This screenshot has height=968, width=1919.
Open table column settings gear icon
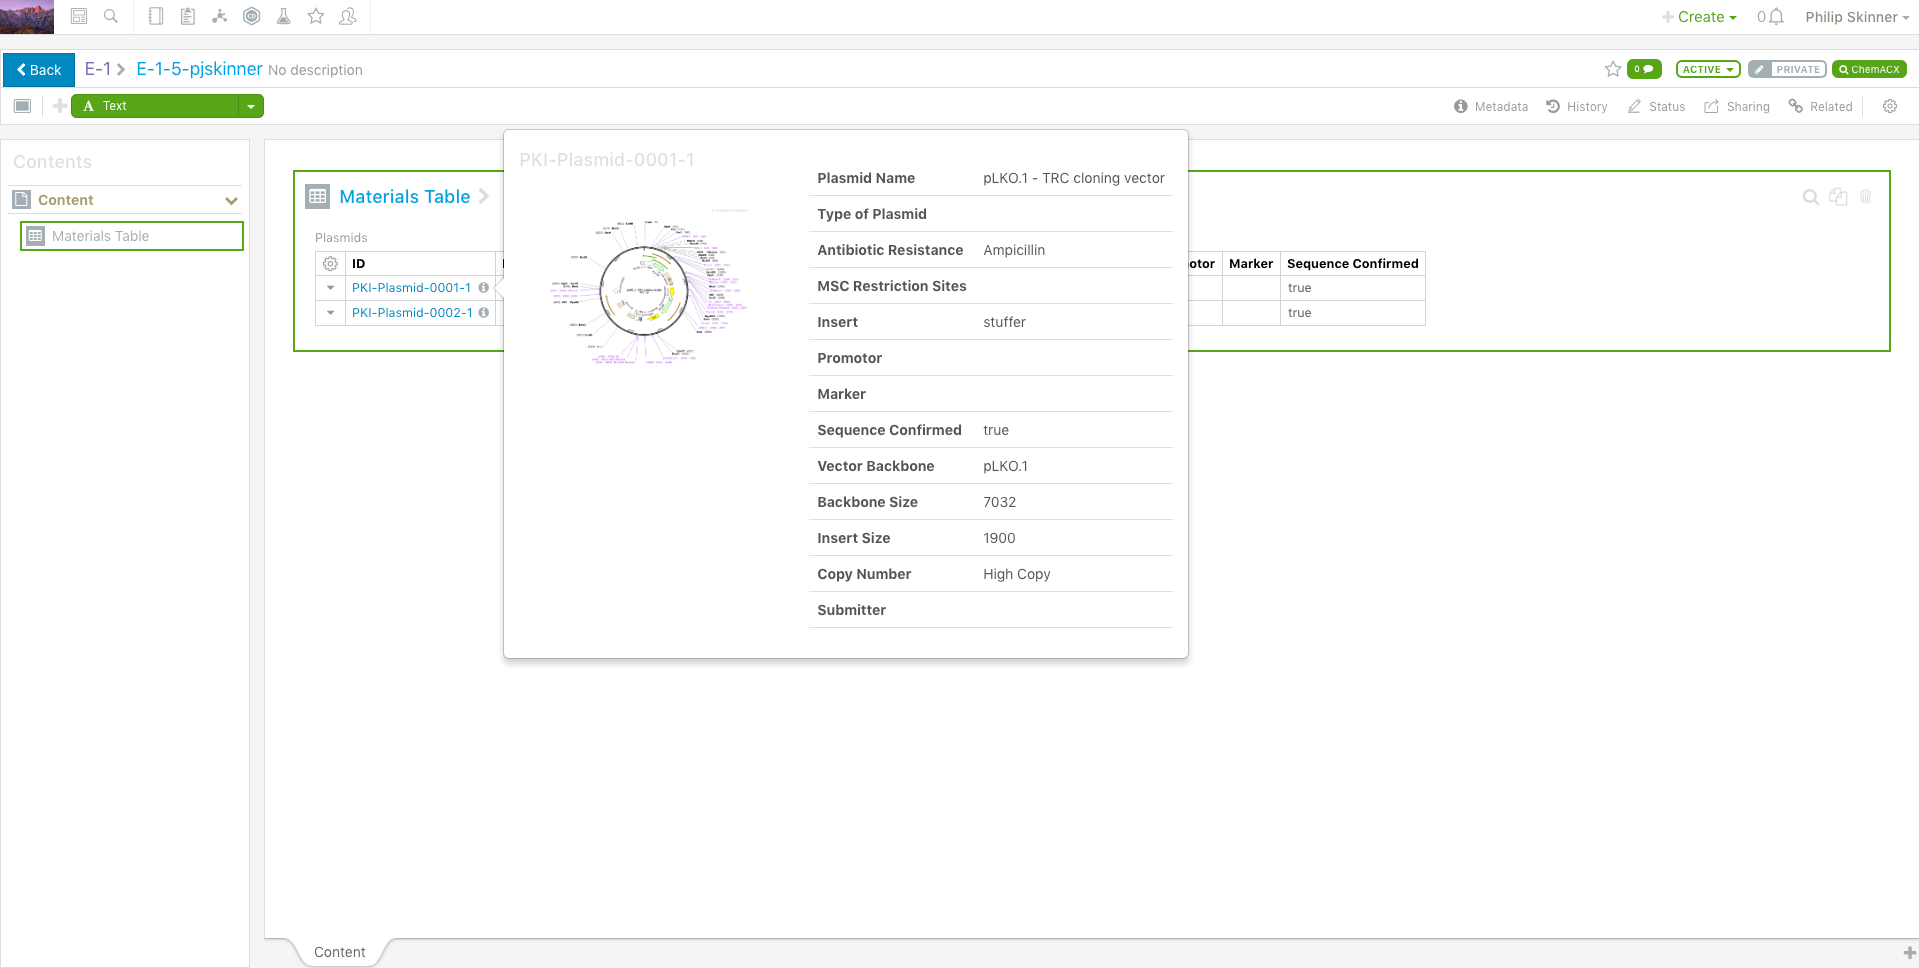[x=330, y=264]
